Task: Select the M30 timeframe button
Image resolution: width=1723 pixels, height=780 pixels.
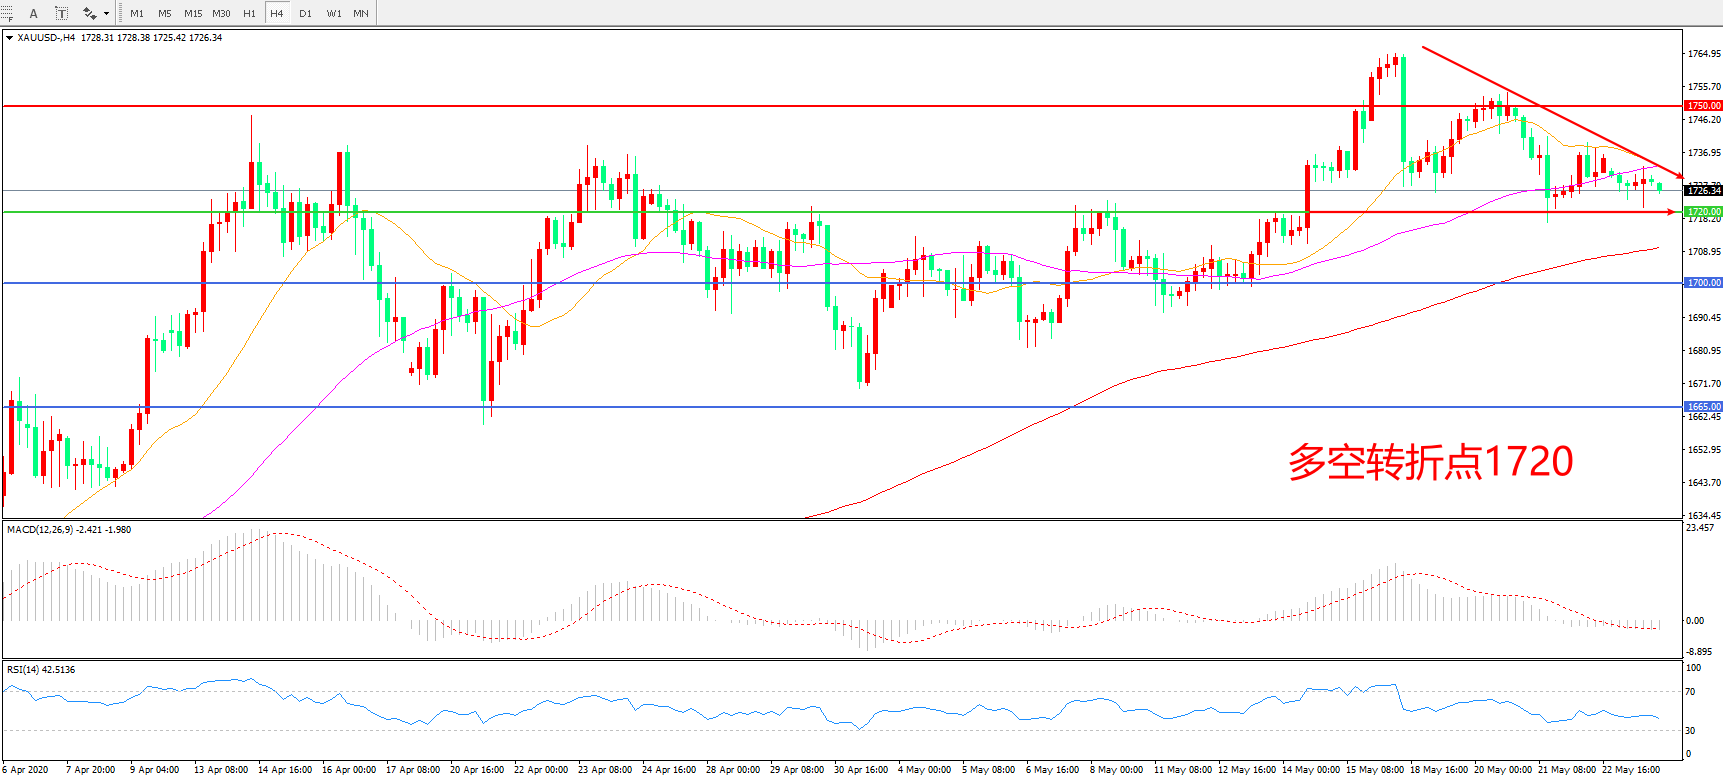Action: [221, 13]
